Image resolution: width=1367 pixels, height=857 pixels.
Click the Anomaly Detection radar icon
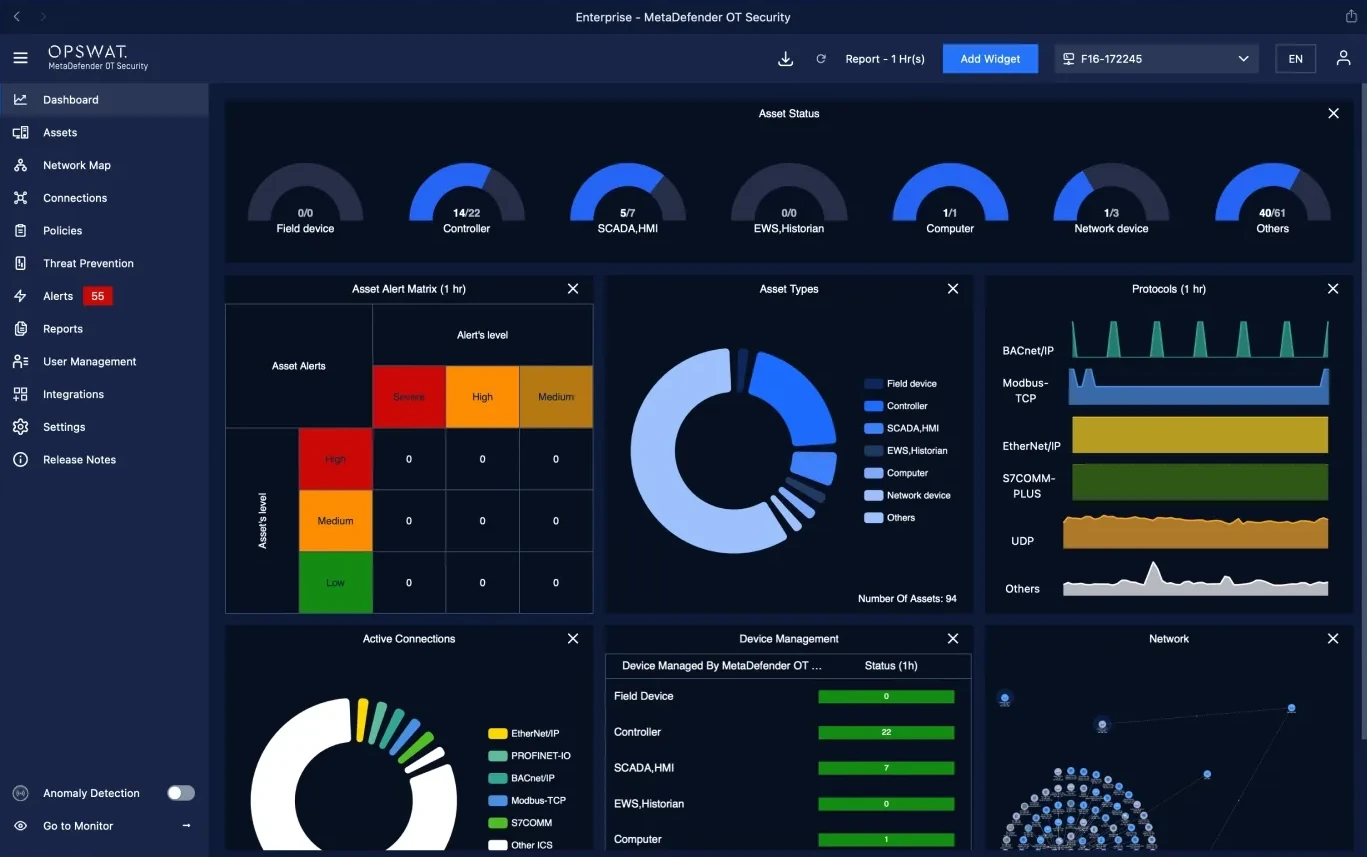coord(20,793)
